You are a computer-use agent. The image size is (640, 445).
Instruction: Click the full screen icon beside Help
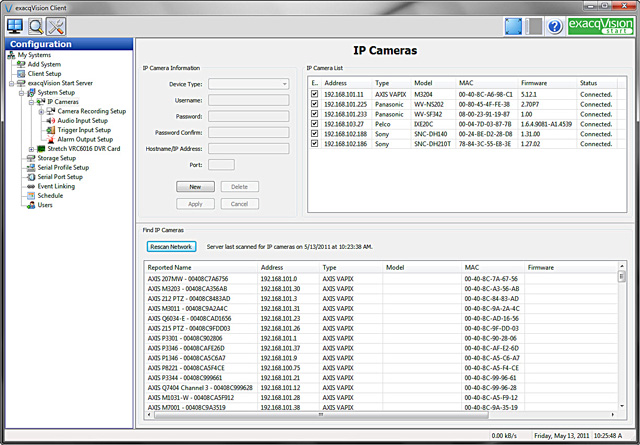(x=514, y=26)
